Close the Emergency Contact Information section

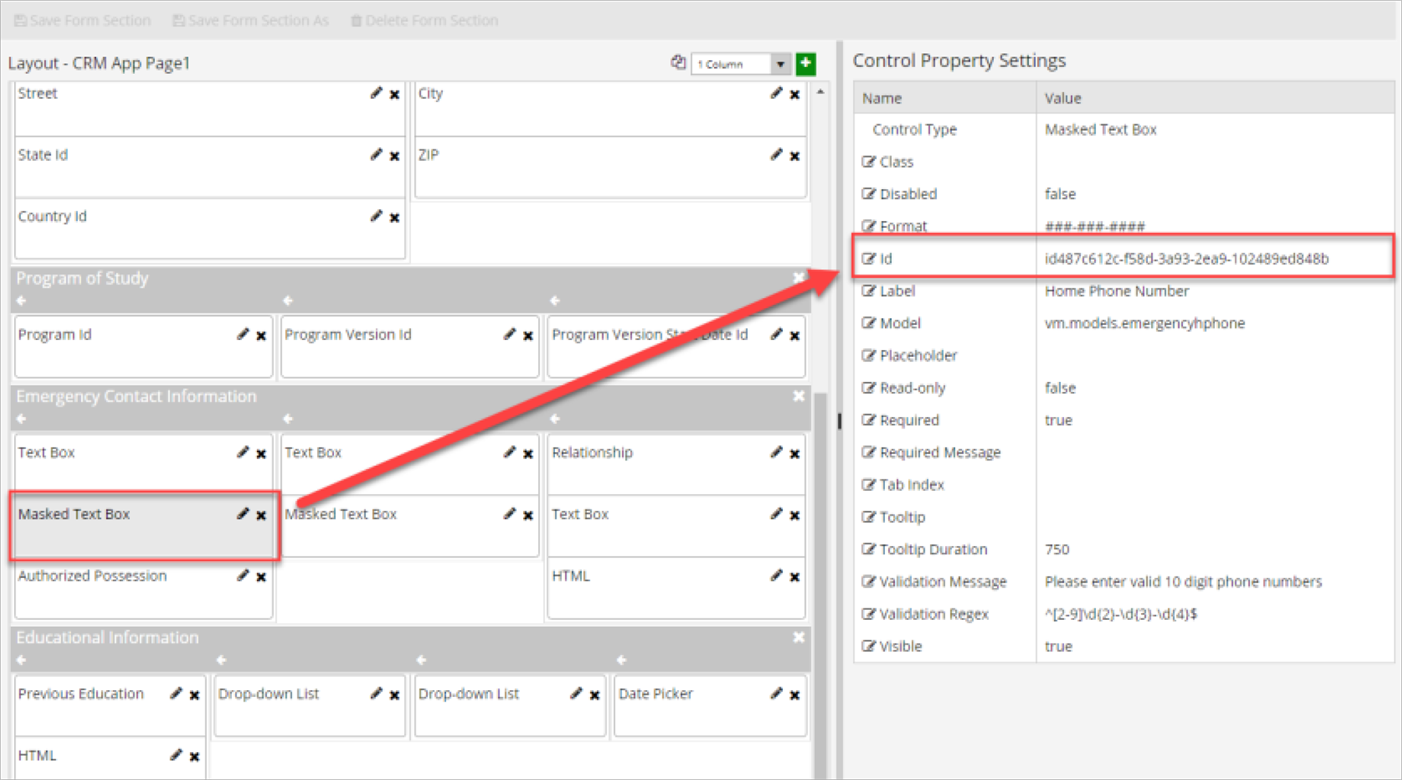(798, 396)
